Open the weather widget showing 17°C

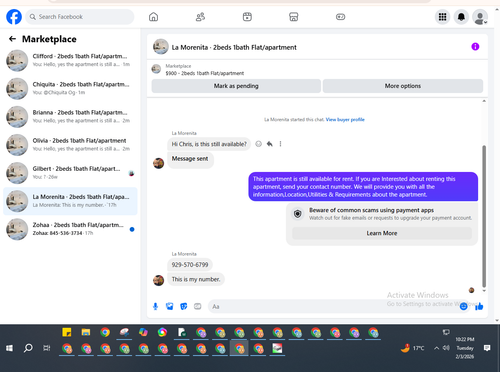tap(413, 348)
